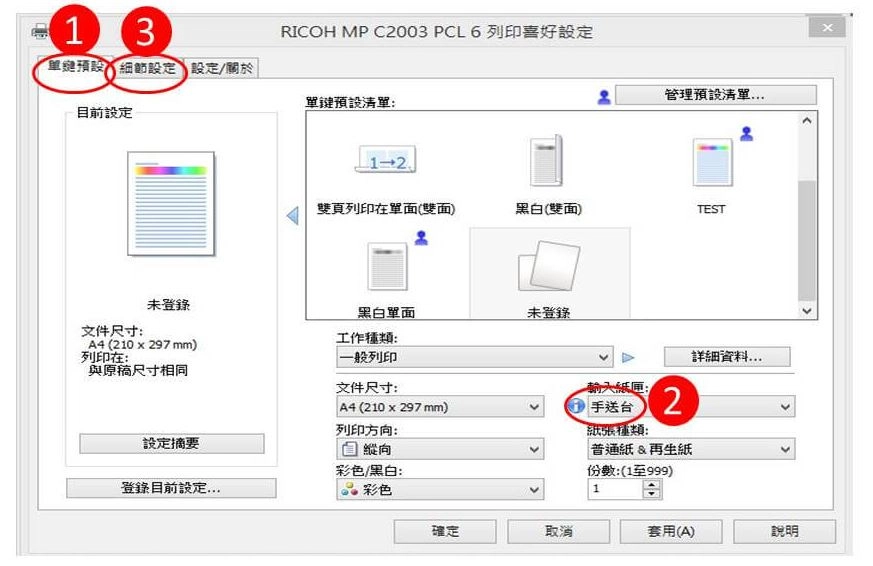Click the 設定摘要 button
The height and width of the screenshot is (566, 873).
point(171,444)
